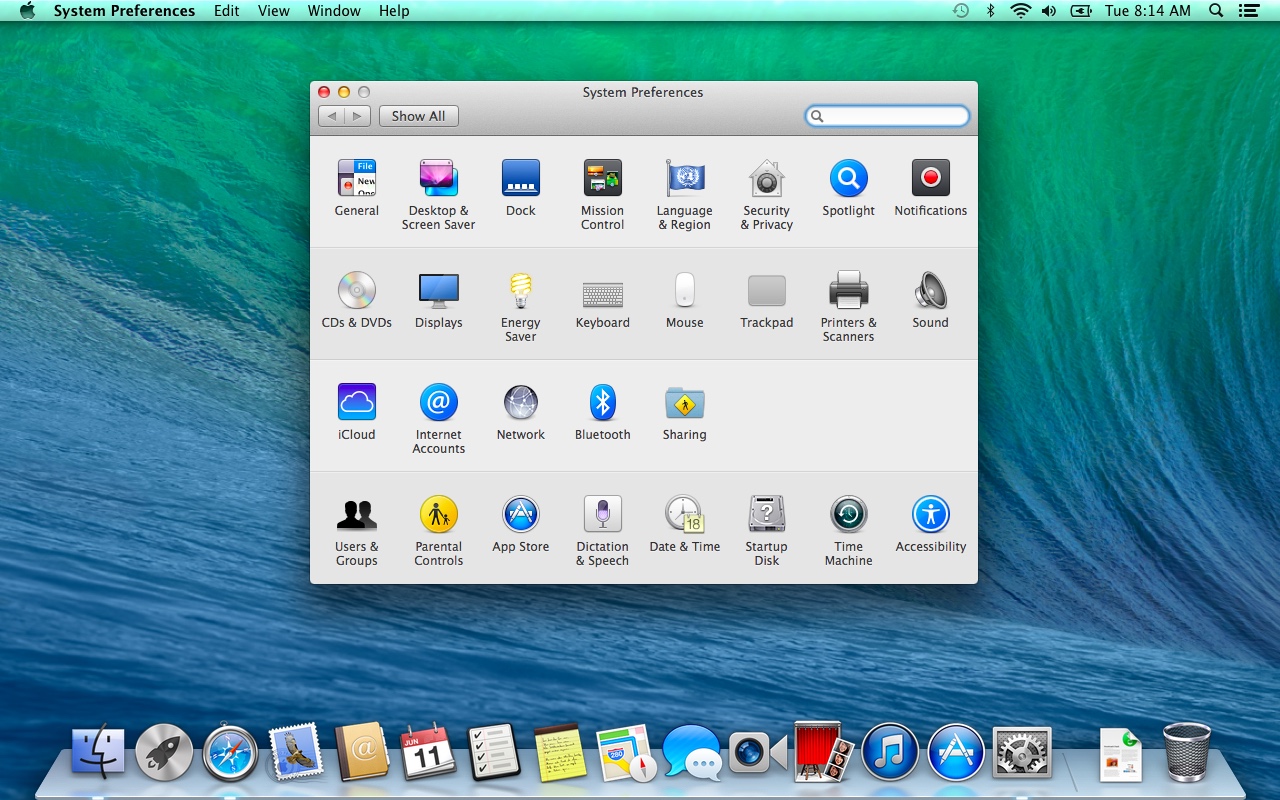
Task: Open Users & Groups preferences
Action: click(357, 531)
